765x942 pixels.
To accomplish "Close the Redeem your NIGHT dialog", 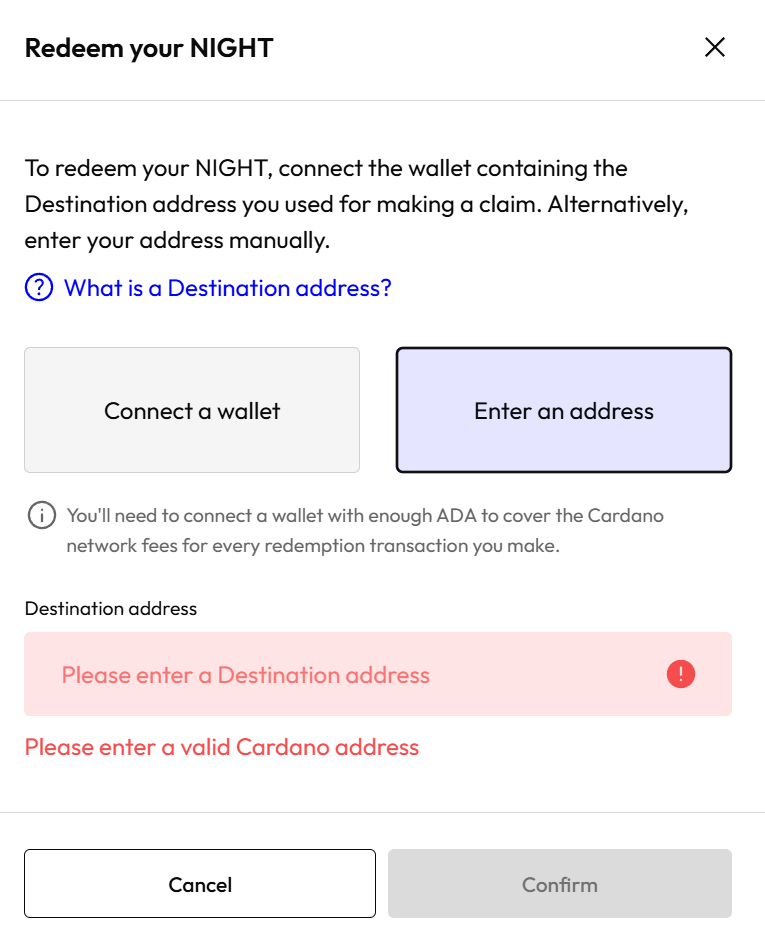I will coord(714,48).
